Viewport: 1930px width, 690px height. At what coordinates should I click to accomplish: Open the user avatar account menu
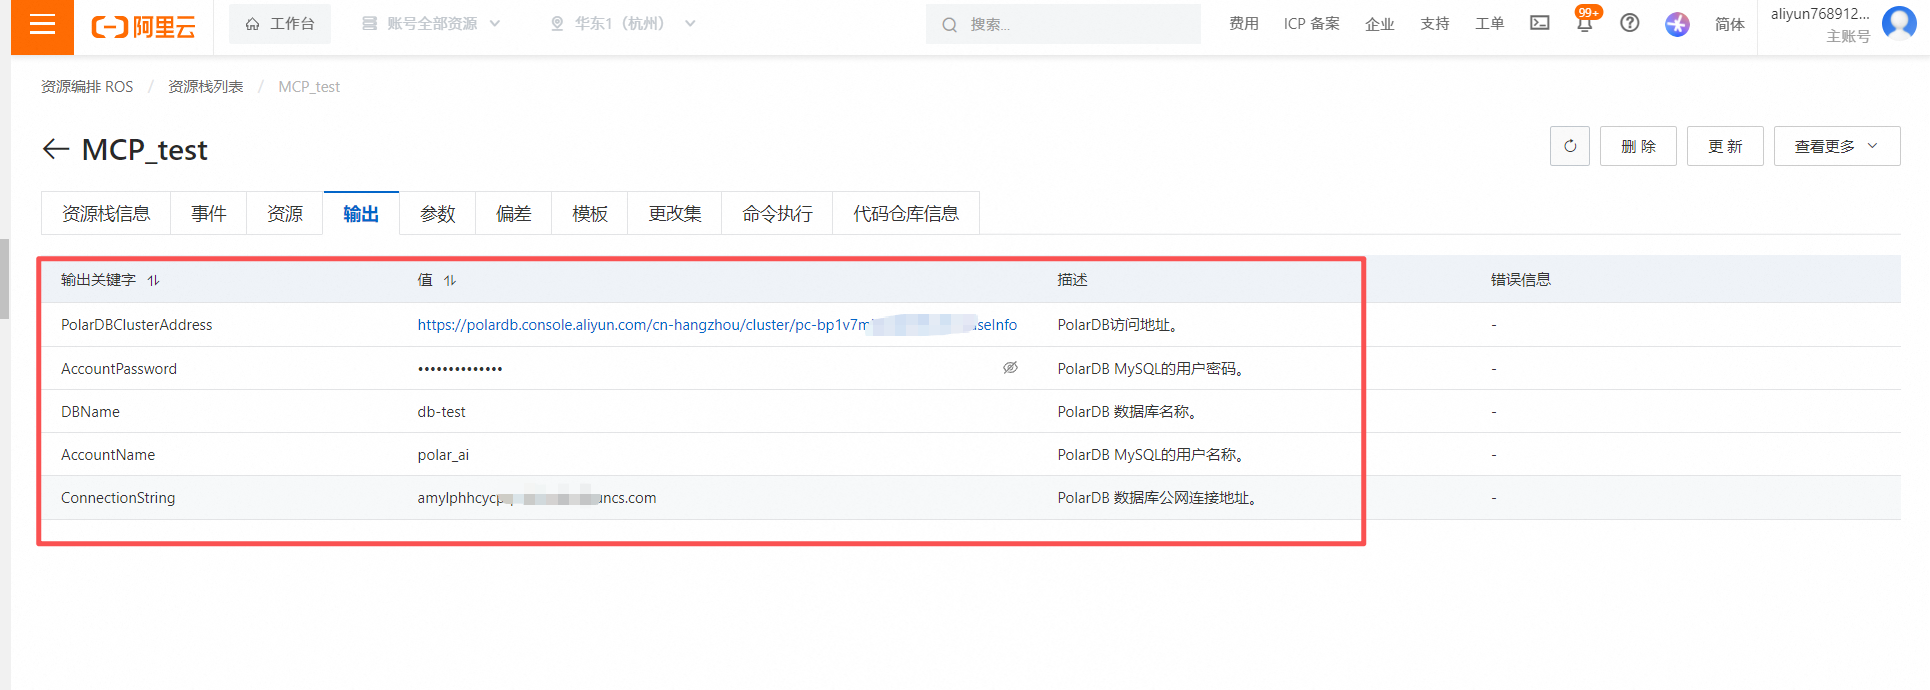1899,23
